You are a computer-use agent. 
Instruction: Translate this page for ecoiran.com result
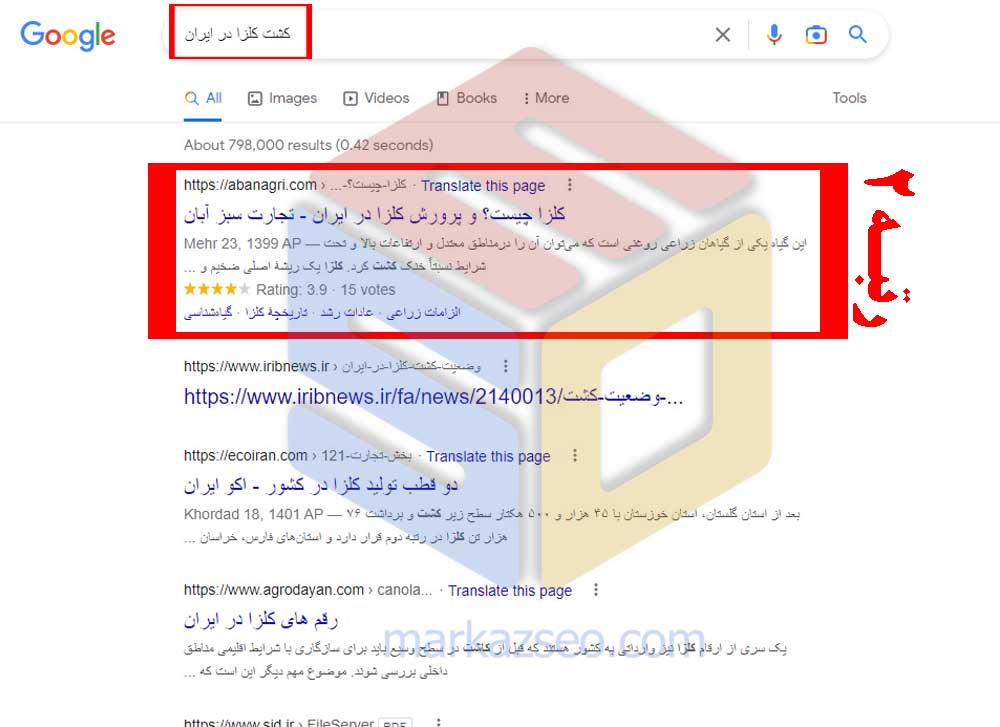488,457
